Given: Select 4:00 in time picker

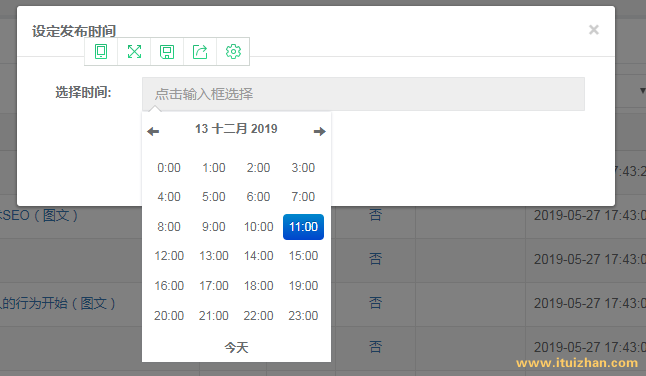Looking at the screenshot, I should pos(169,196).
